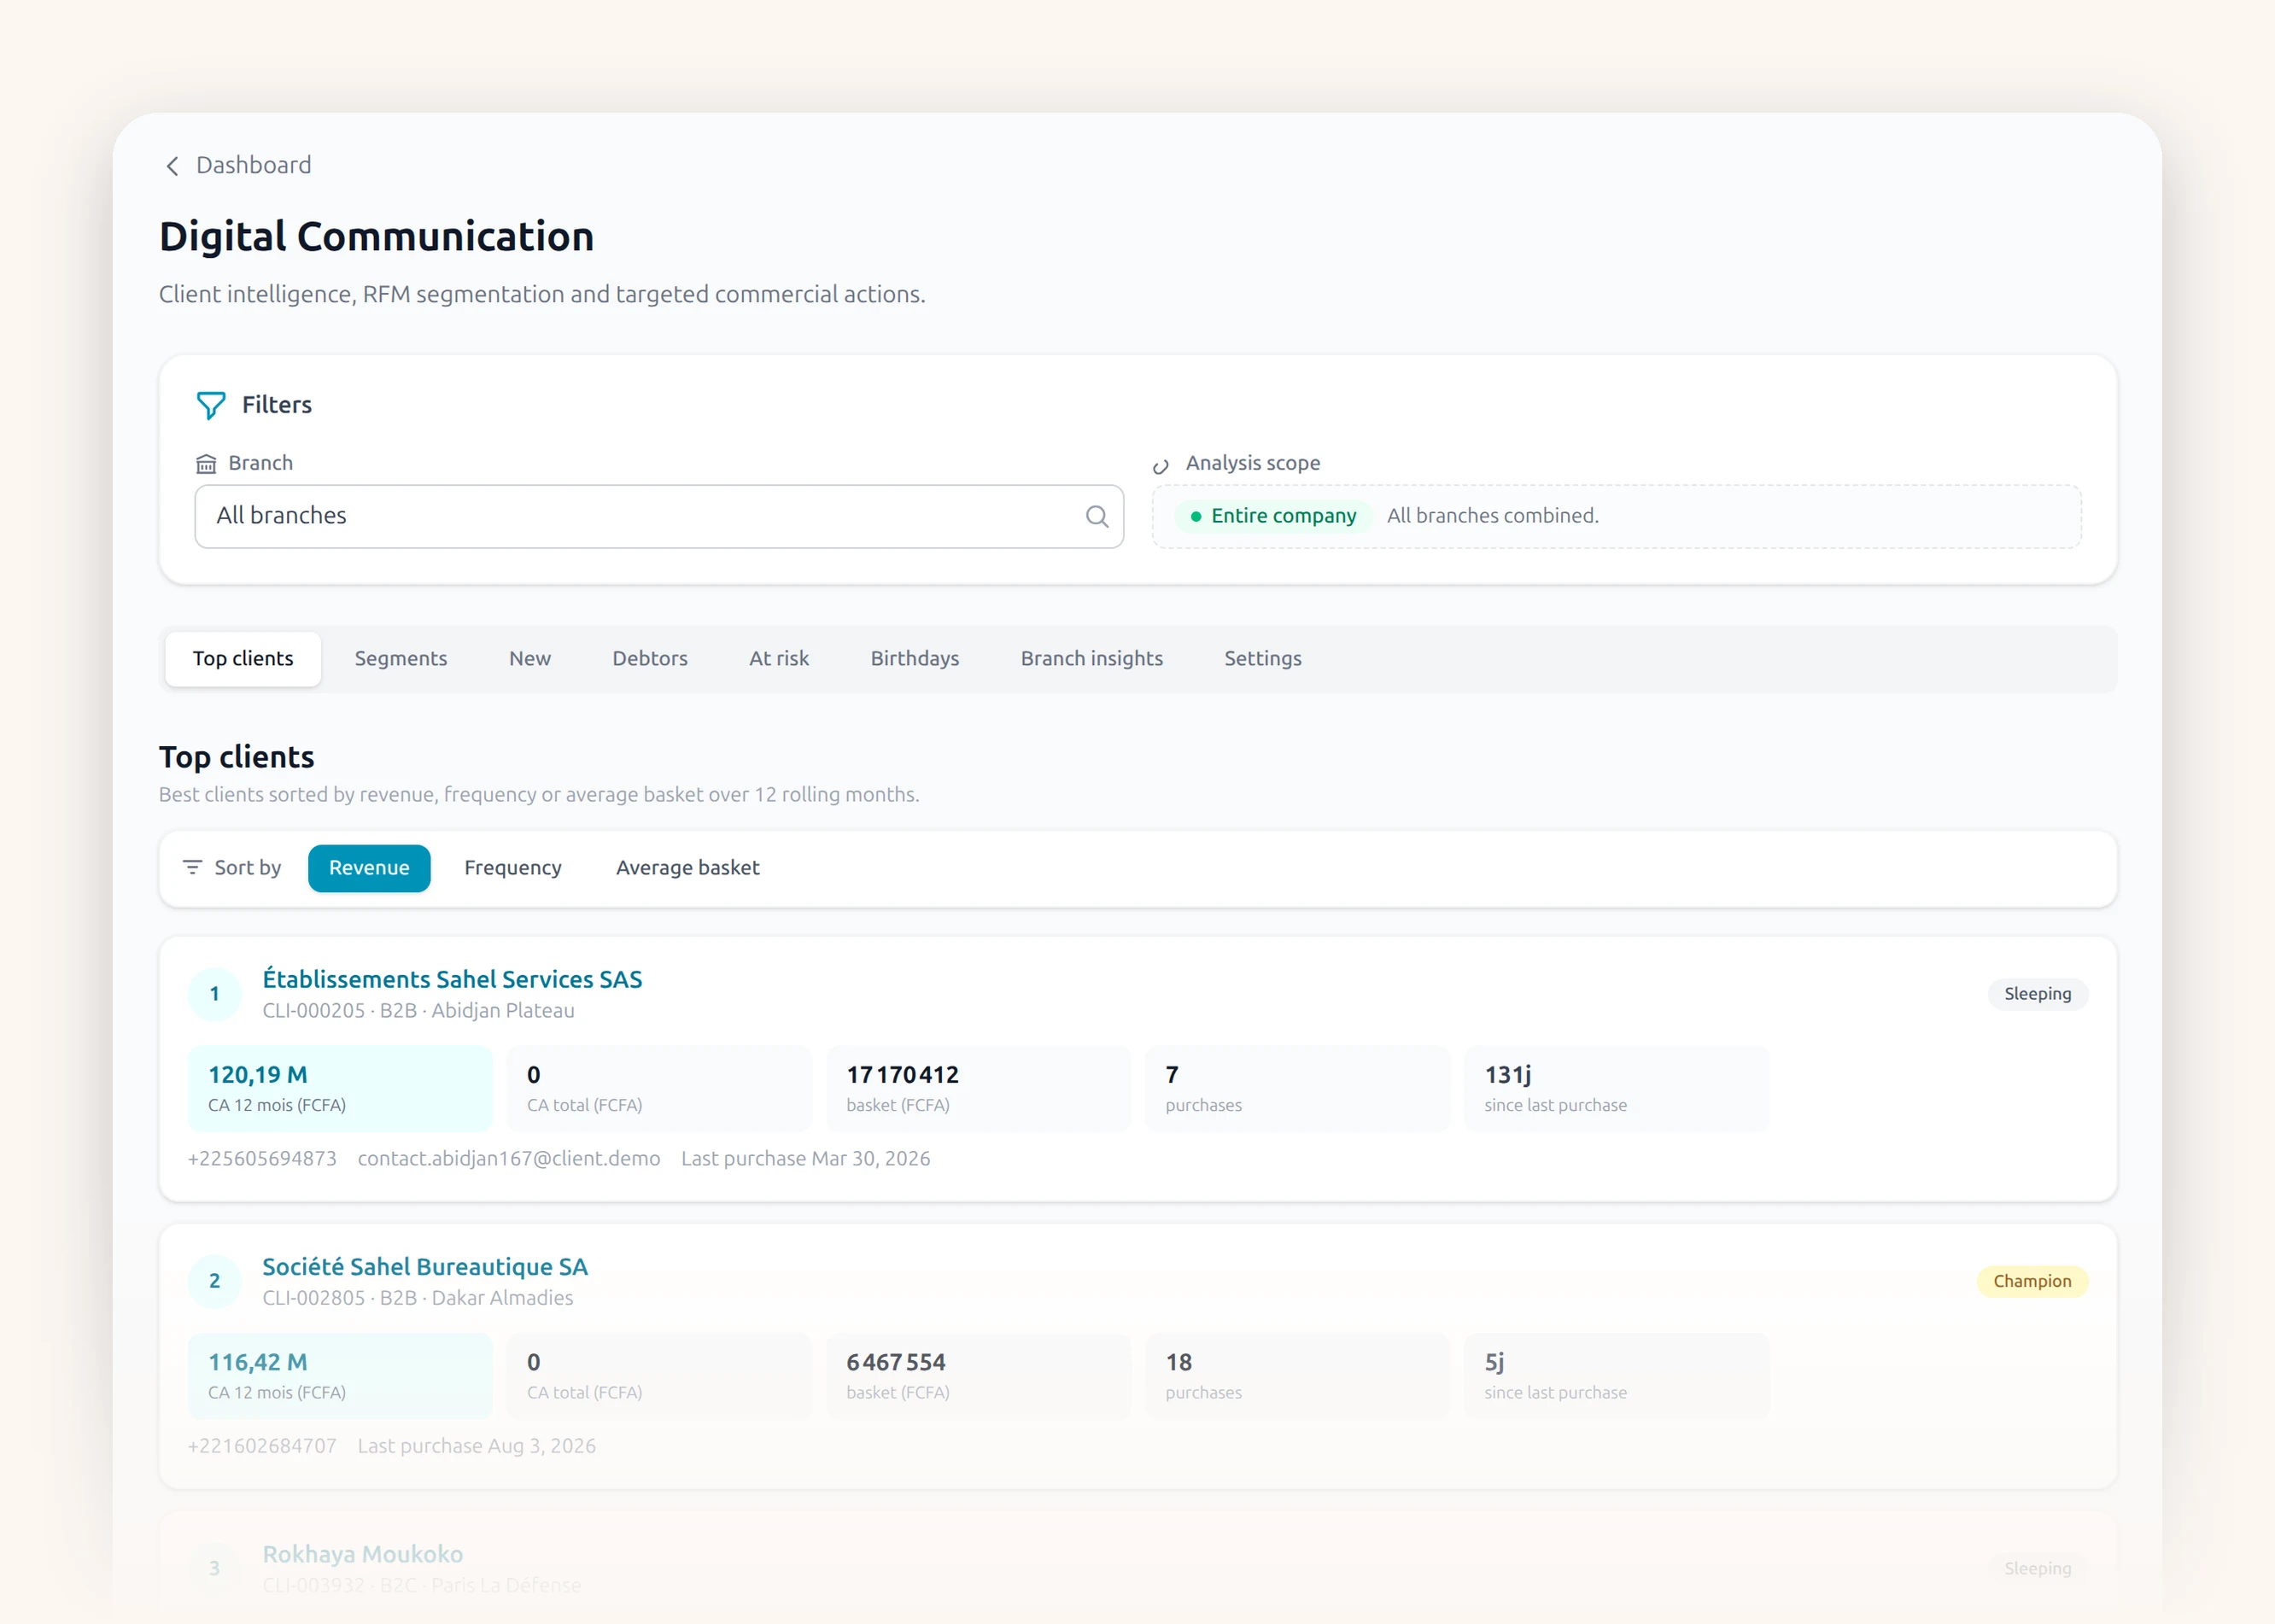Click the Sort by lines icon

click(x=192, y=867)
